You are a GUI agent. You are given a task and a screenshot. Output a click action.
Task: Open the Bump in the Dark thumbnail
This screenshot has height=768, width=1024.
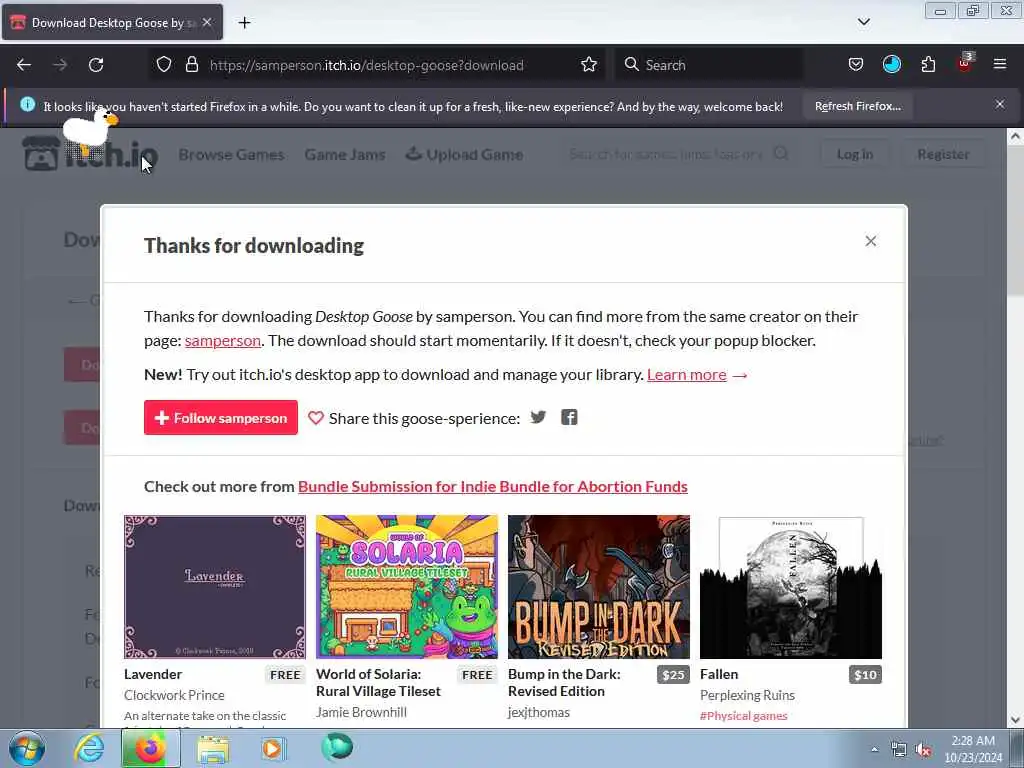[x=599, y=586]
